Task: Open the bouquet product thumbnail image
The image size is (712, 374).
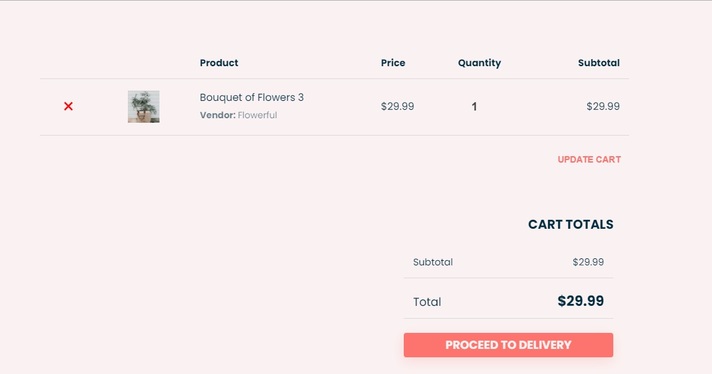Action: pos(143,107)
